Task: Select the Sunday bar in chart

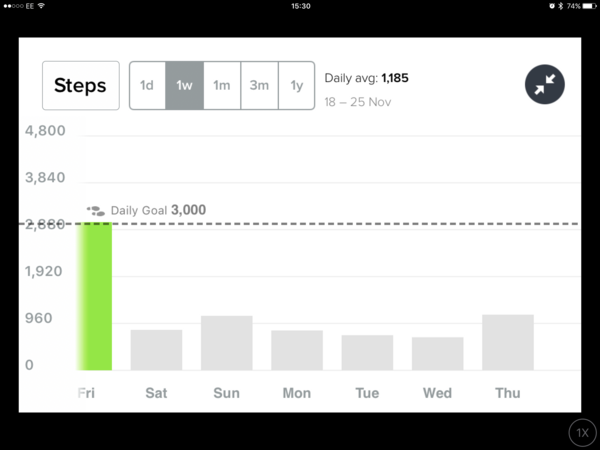Action: (226, 343)
